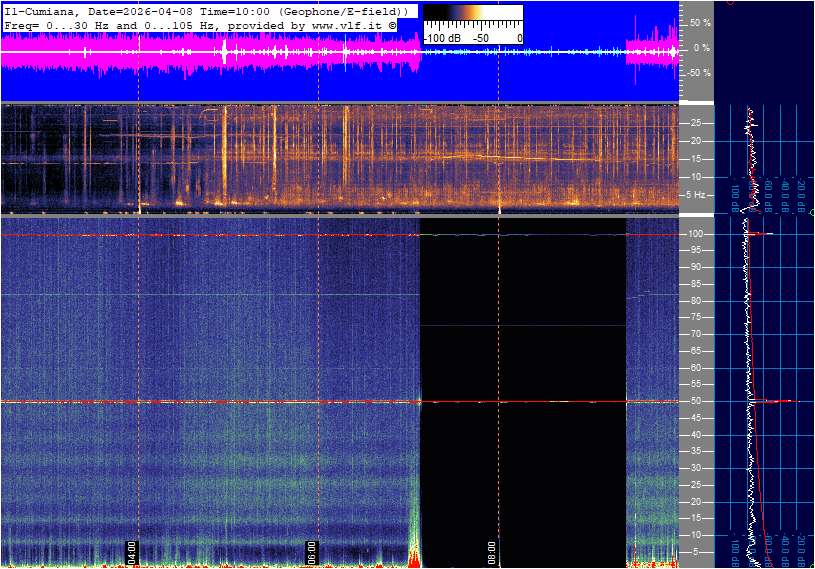
Task: Click the 50 Hz peak in spectrum graph
Action: [772, 401]
